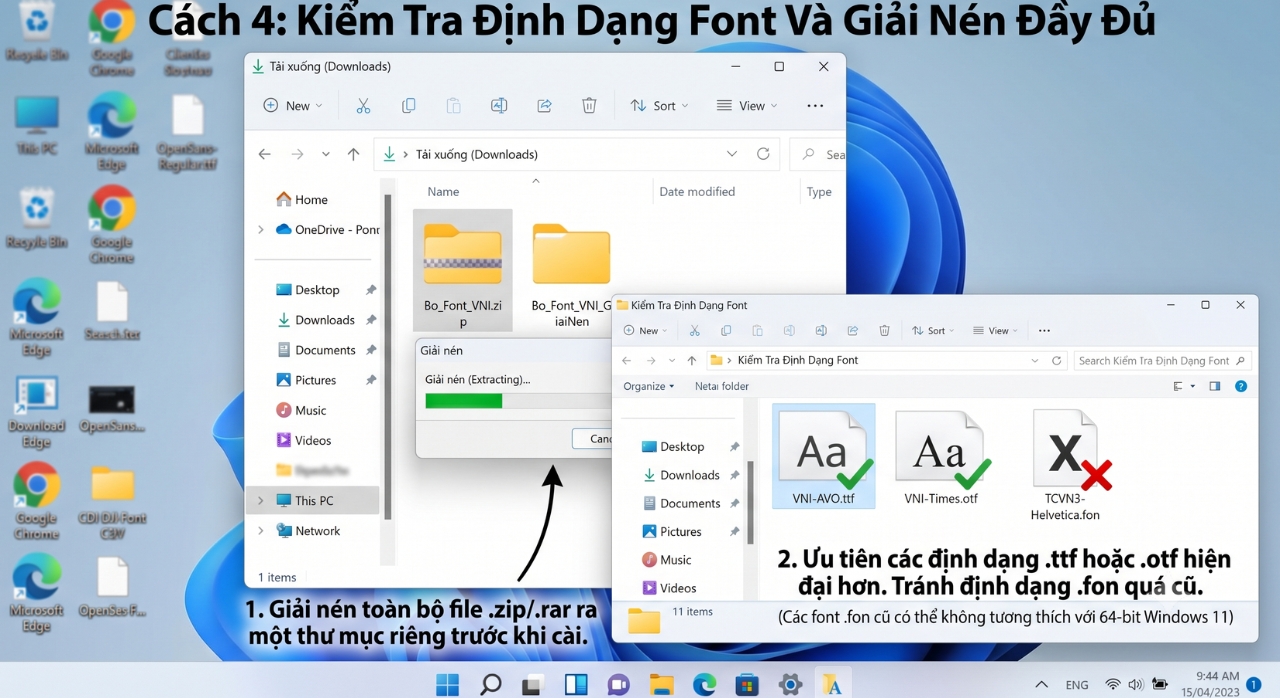
Task: Click the Netai folder button
Action: (722, 386)
